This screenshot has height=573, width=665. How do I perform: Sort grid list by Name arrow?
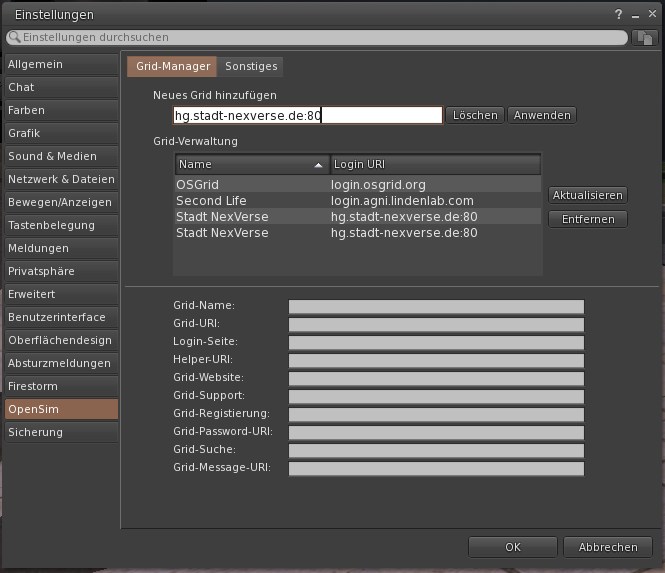pyautogui.click(x=319, y=165)
